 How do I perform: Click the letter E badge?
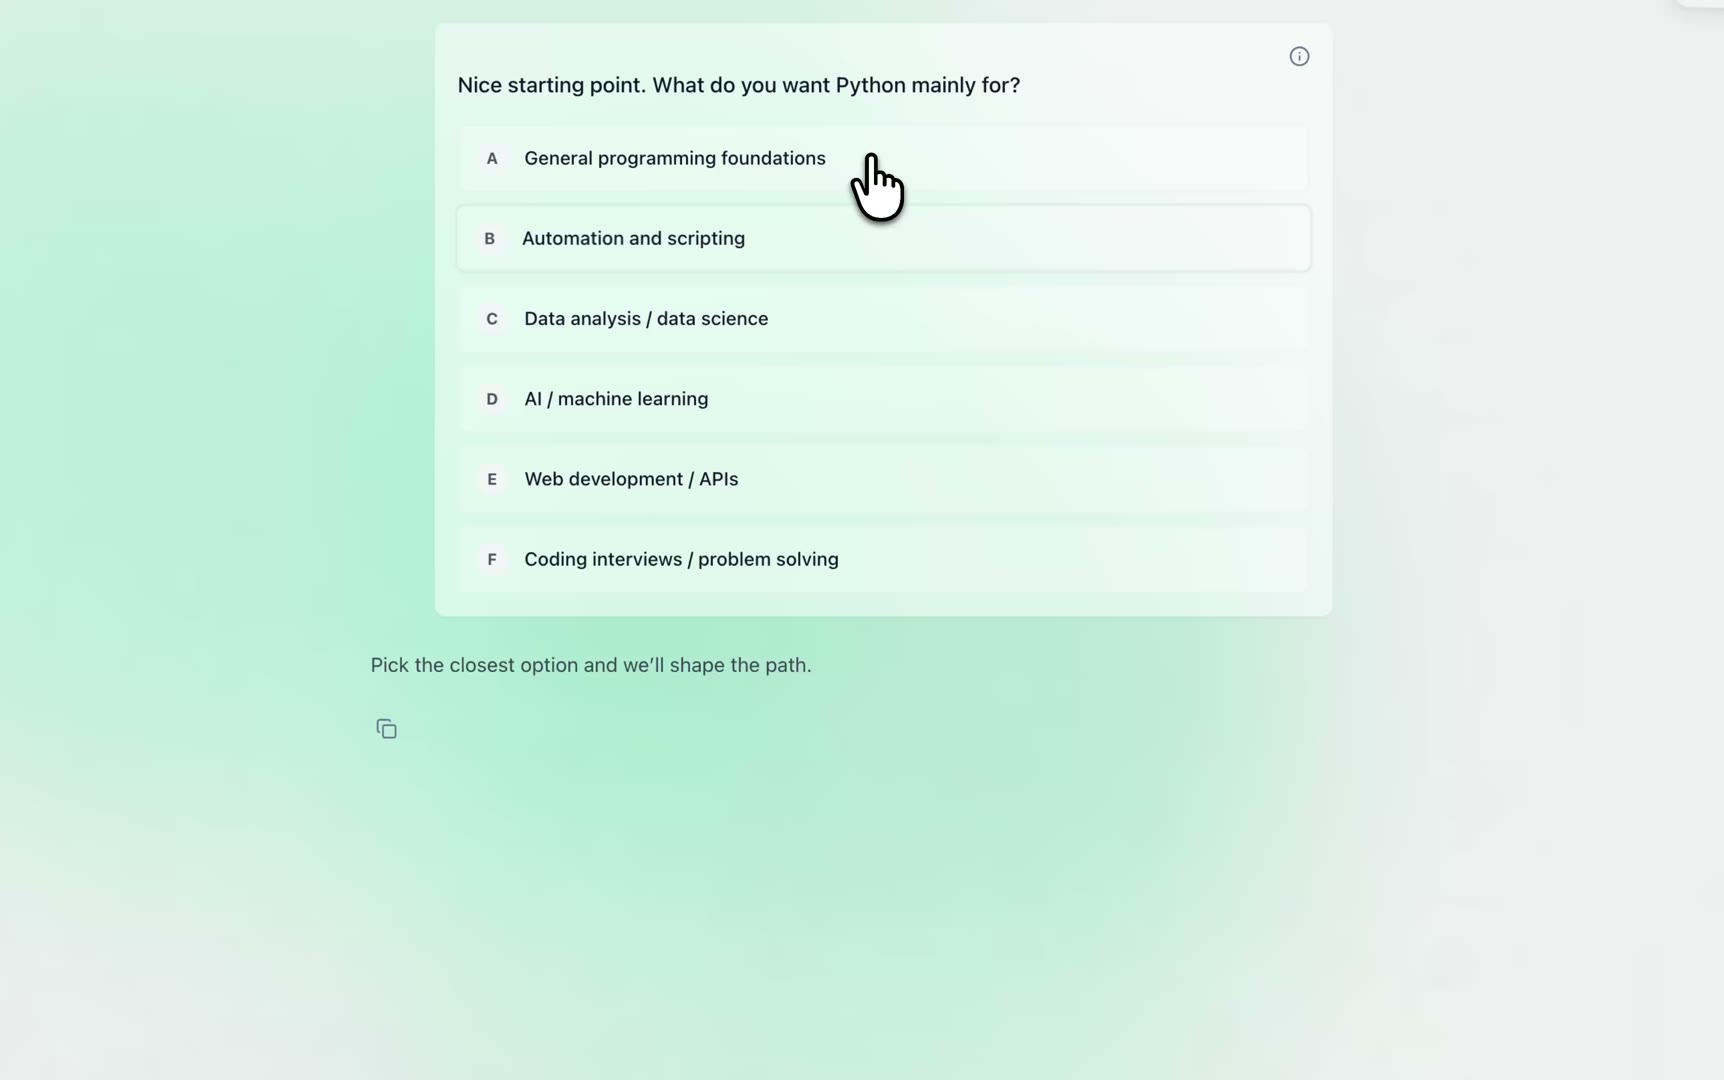pyautogui.click(x=492, y=479)
